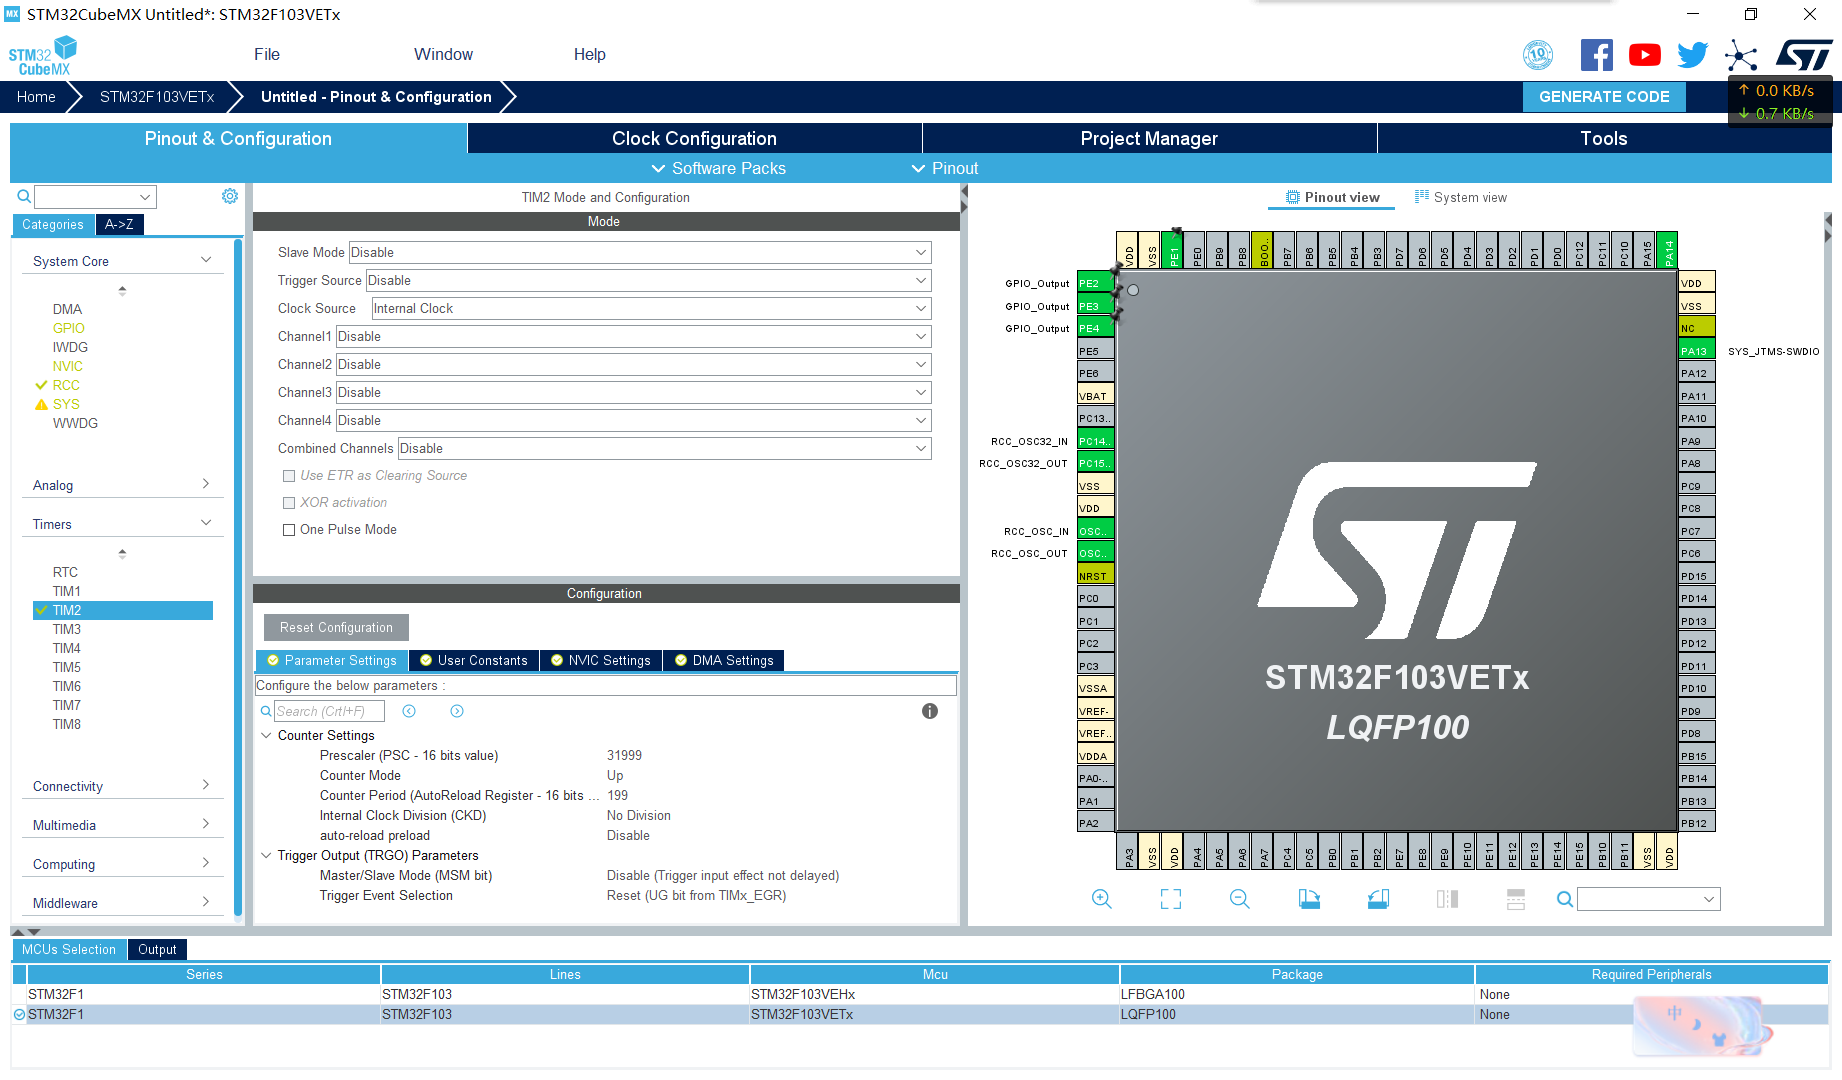Open search settings gear next to search box
This screenshot has height=1080, width=1842.
[x=230, y=196]
